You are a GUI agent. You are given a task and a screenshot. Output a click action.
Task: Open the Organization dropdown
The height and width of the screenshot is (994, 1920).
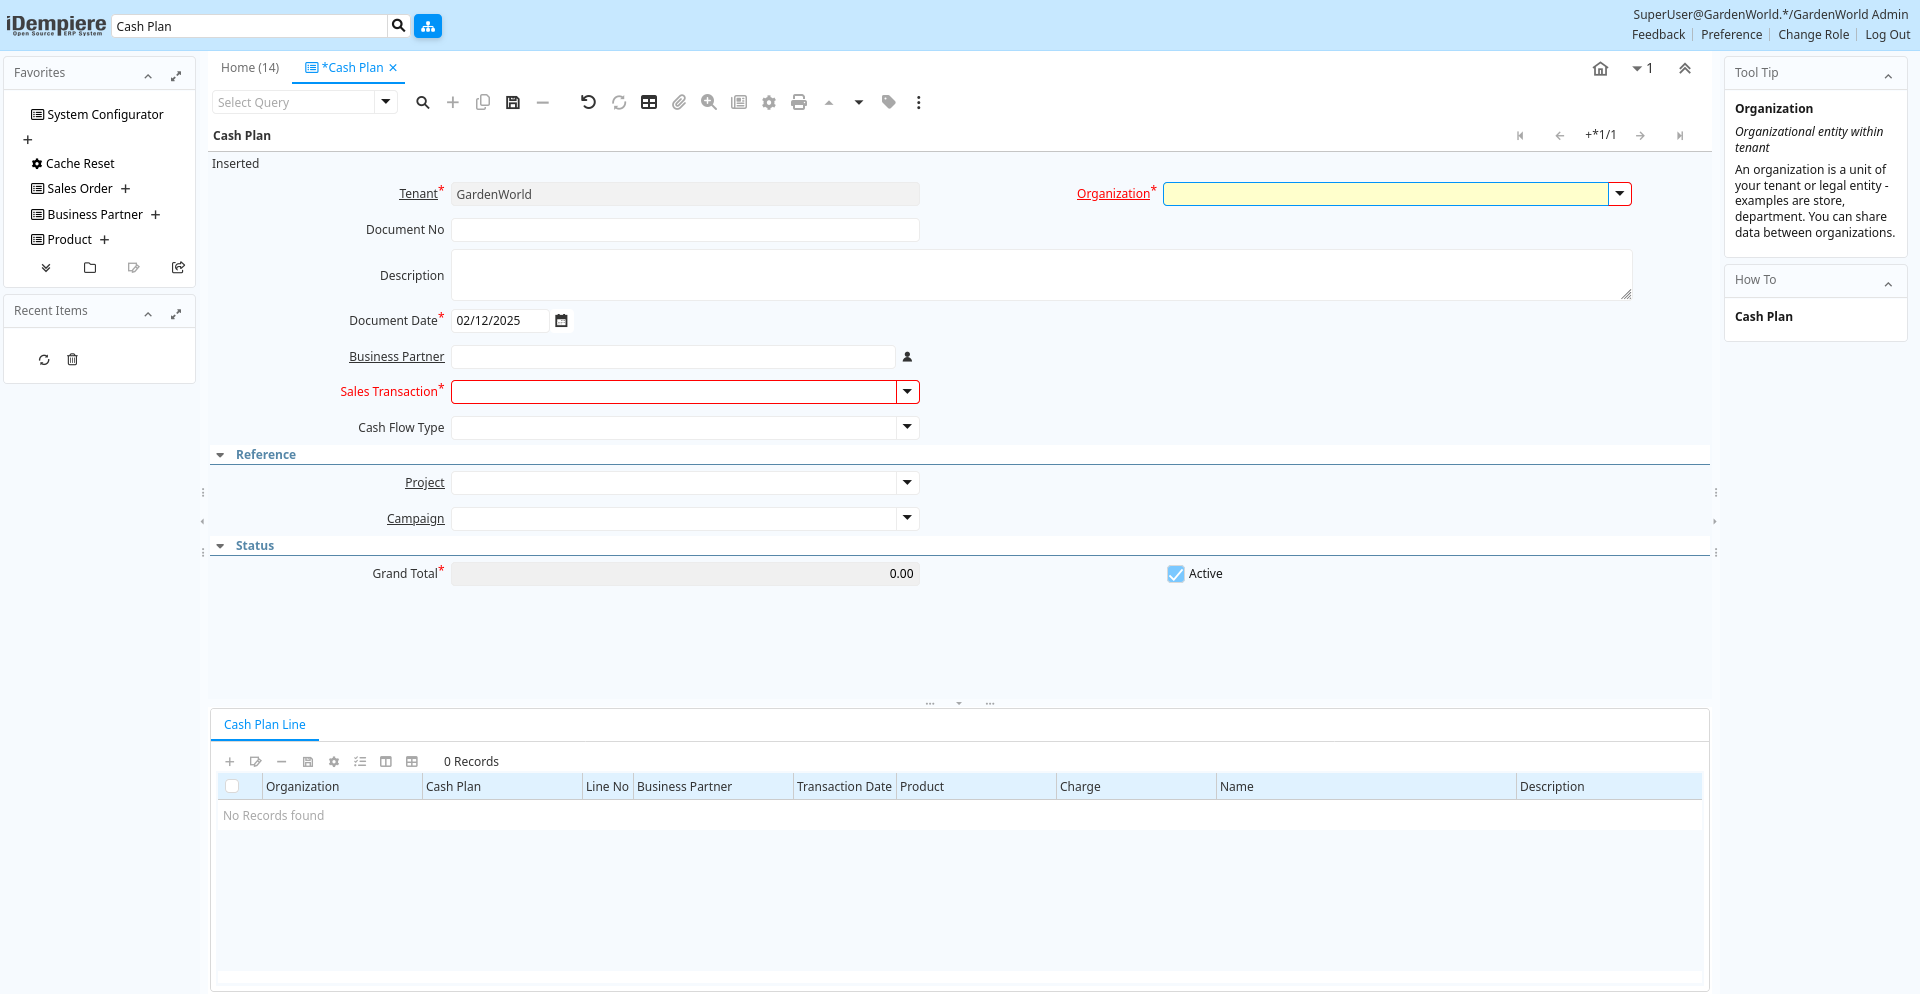click(x=1619, y=194)
